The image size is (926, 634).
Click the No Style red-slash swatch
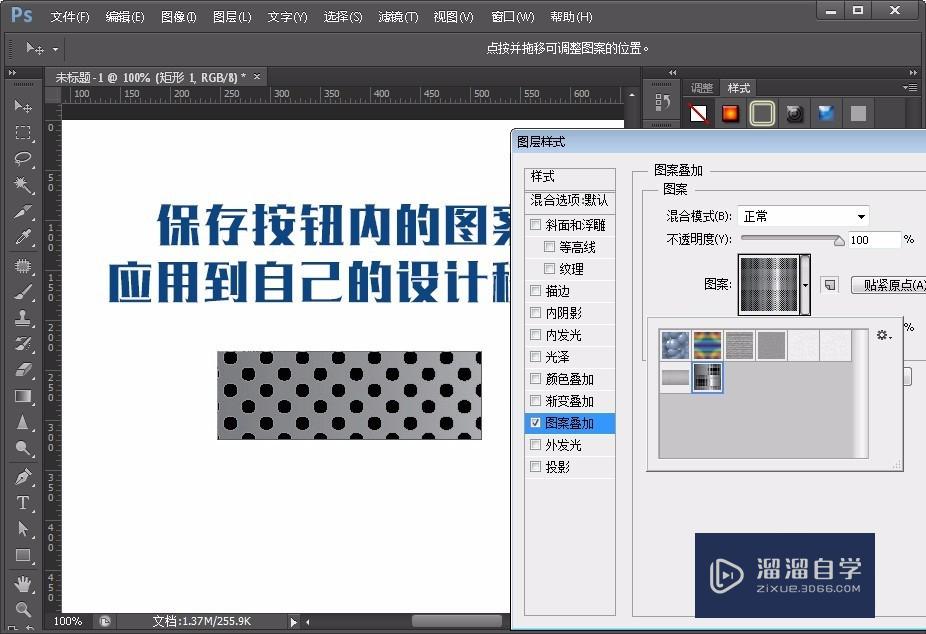(x=699, y=113)
